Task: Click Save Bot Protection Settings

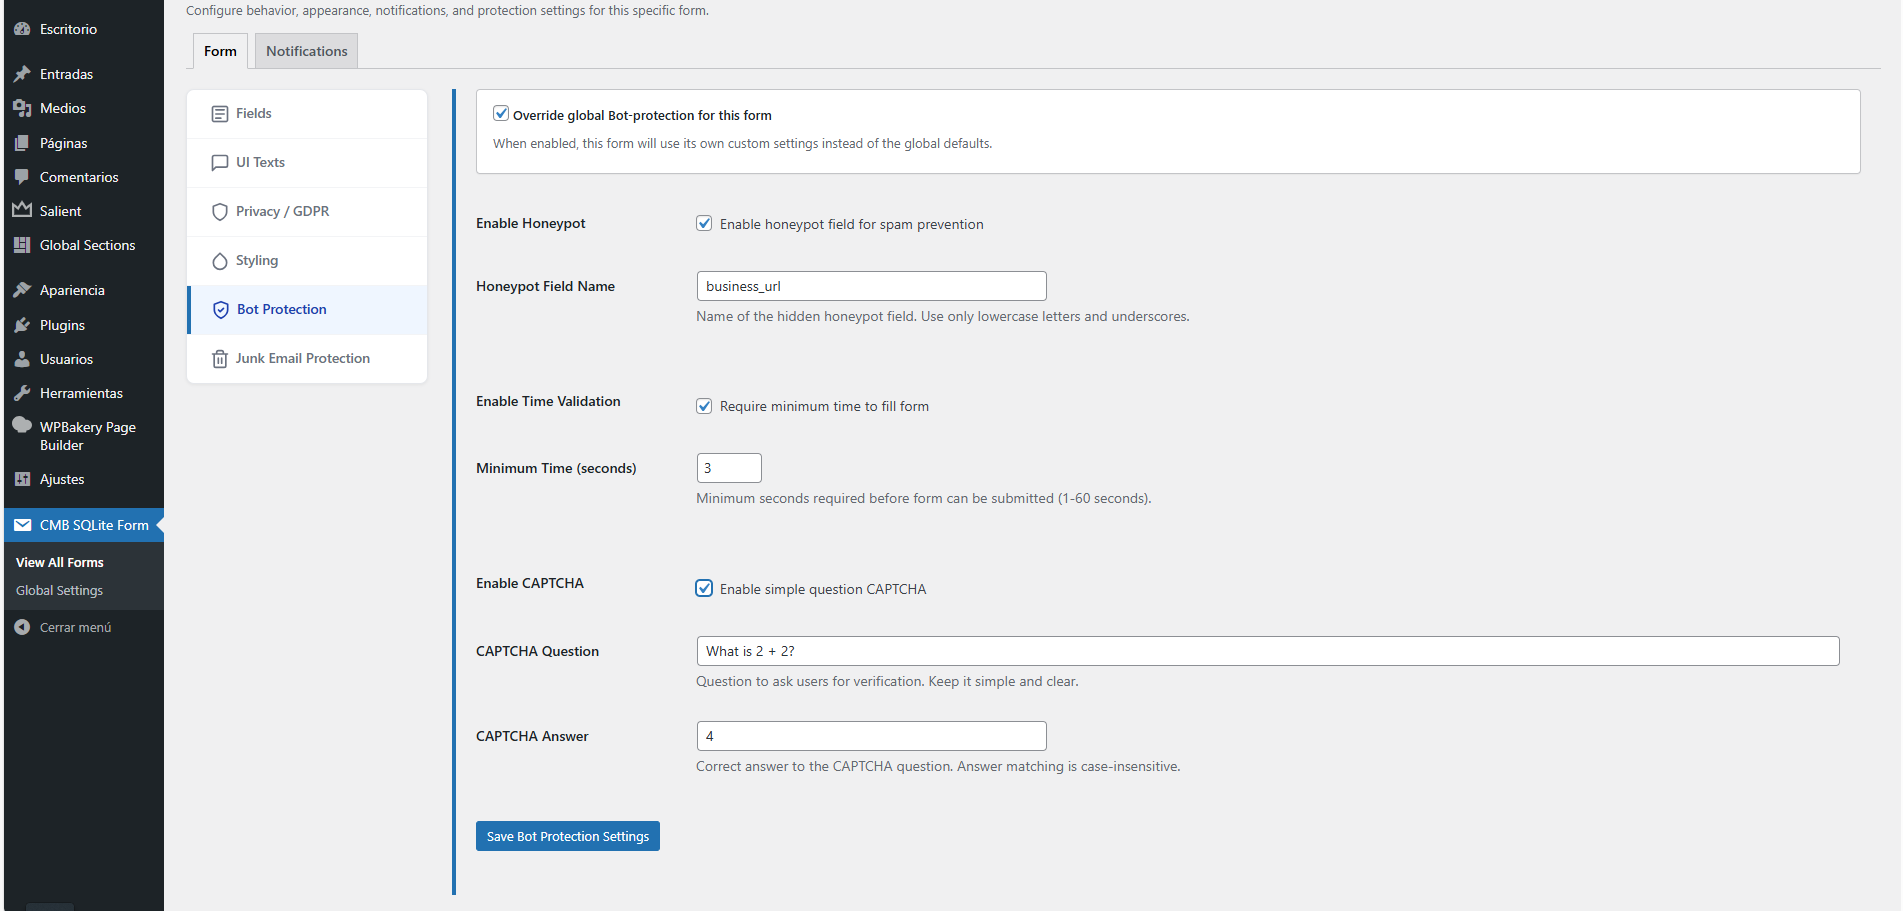Action: [567, 836]
